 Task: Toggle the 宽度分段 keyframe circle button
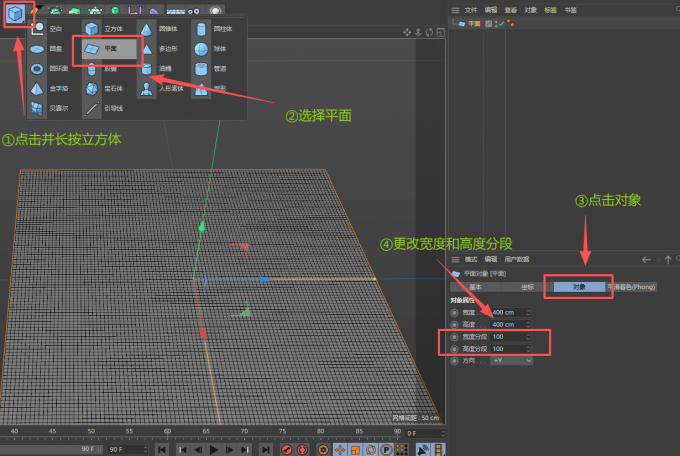pyautogui.click(x=455, y=337)
